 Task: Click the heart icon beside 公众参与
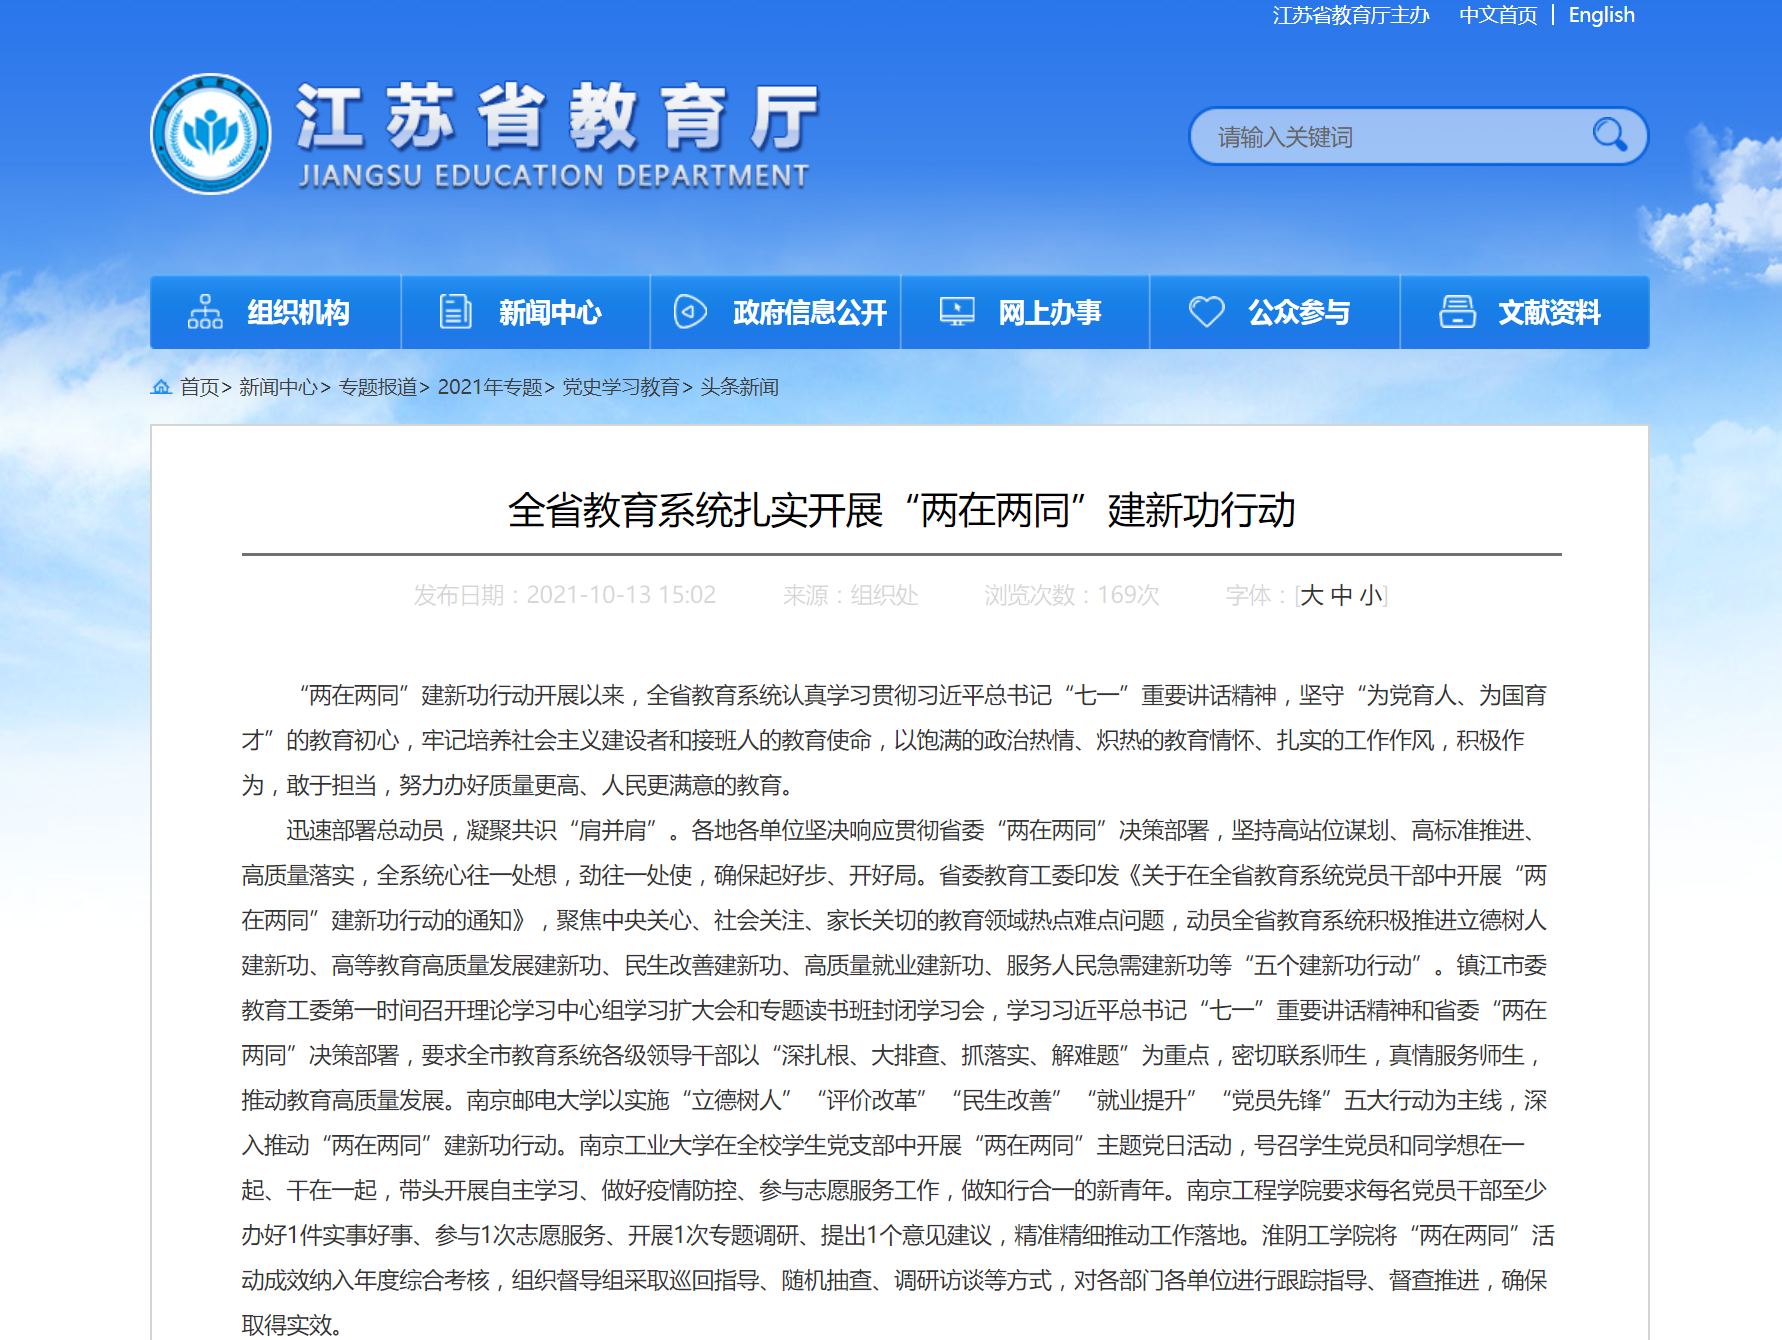pos(1206,312)
